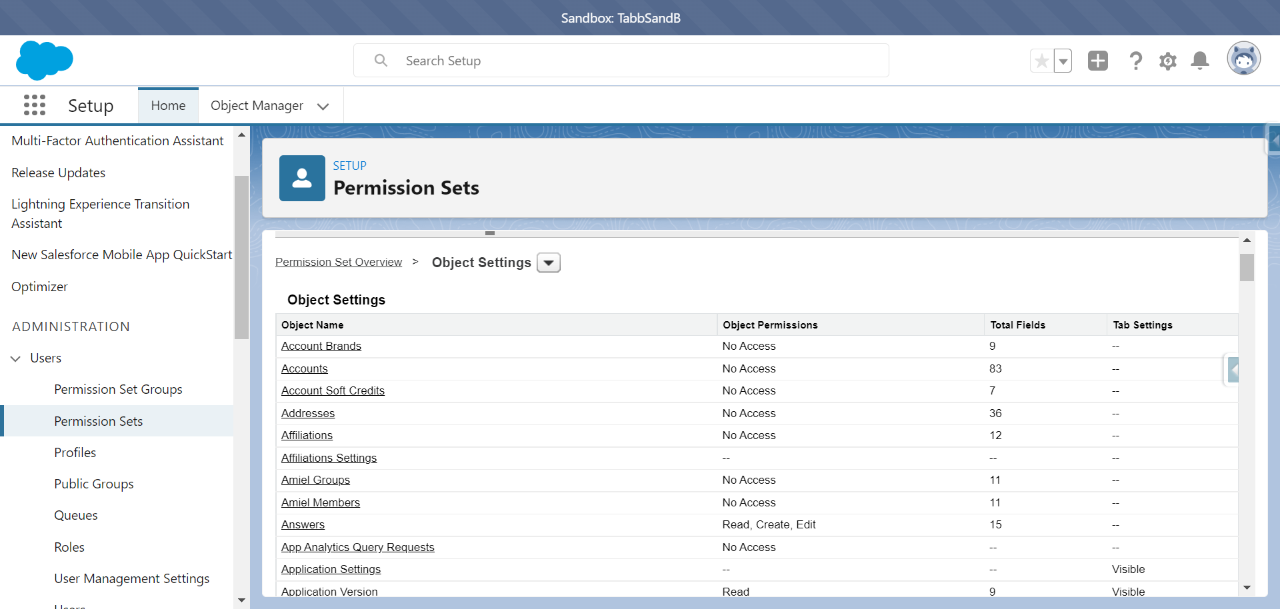Open Permission Set Groups in sidebar

(x=118, y=389)
